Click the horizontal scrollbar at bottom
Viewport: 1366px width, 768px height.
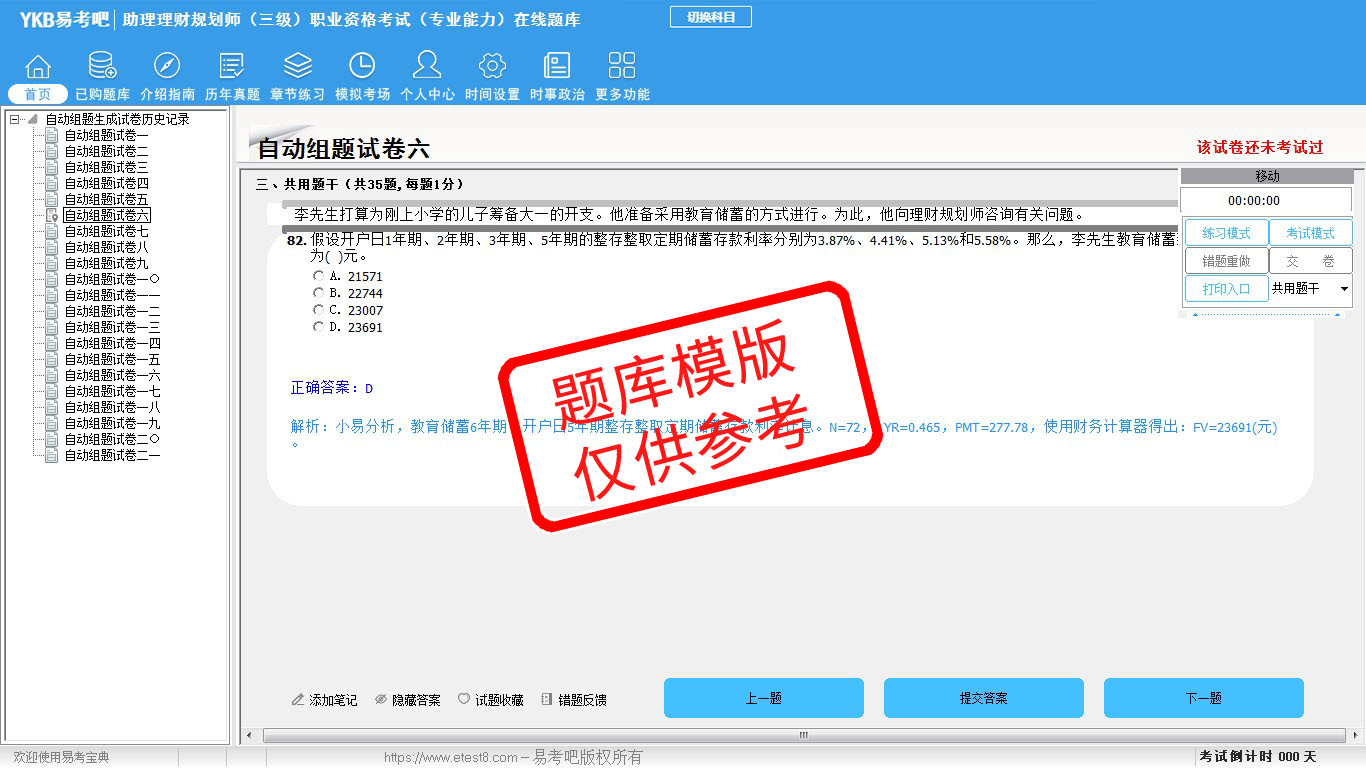pos(802,735)
